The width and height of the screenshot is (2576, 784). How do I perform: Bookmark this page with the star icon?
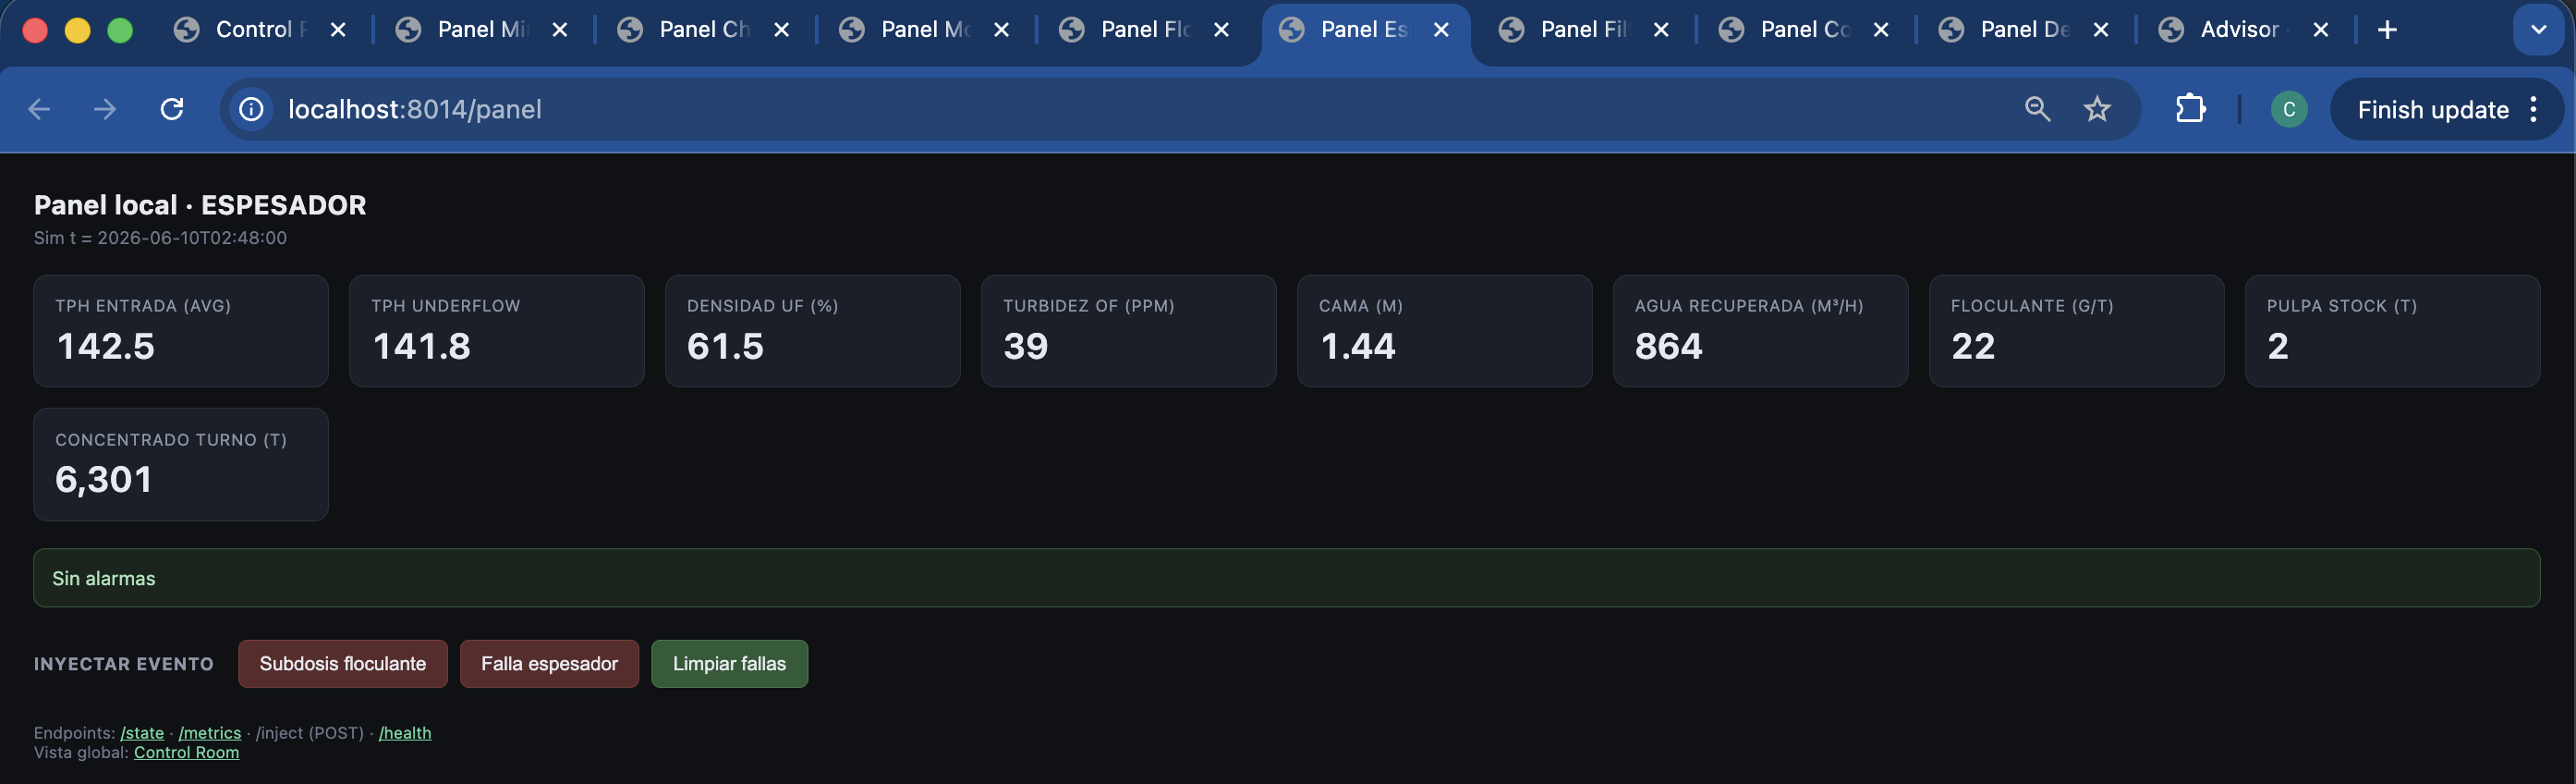click(x=2097, y=109)
